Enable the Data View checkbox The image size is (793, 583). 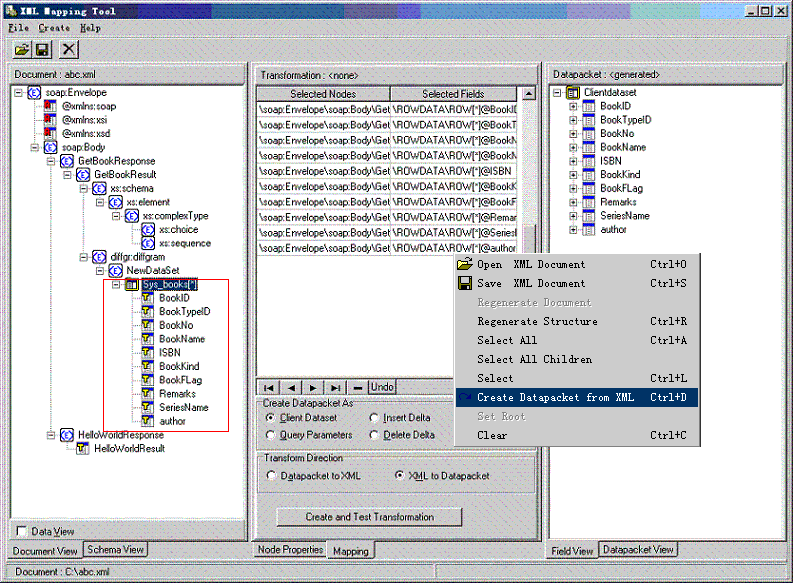[22, 531]
